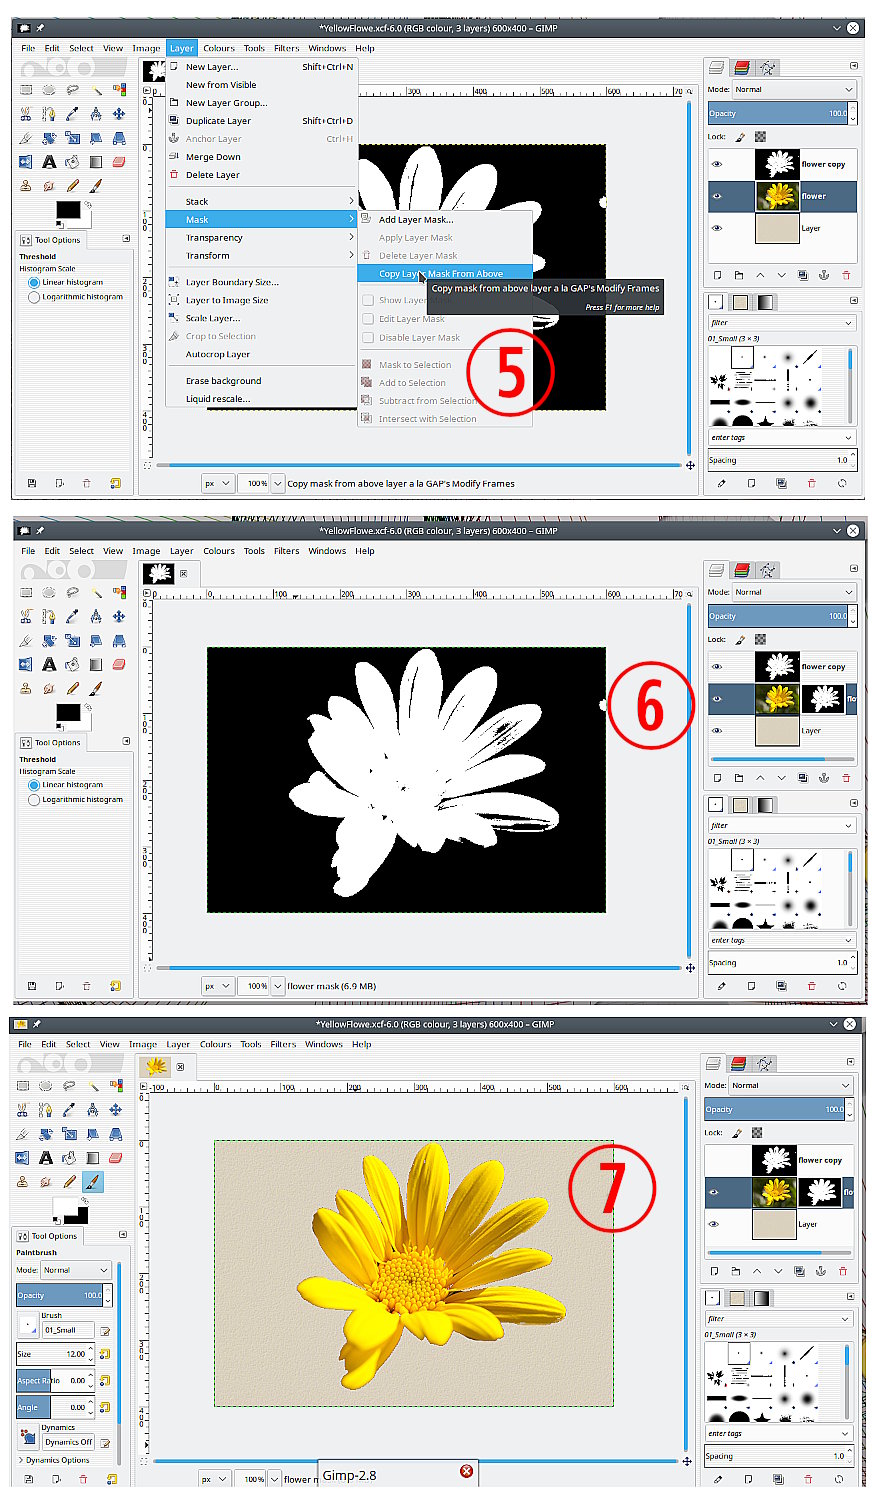Select the Pencil tool in the yellow-flower window
Image resolution: width=891 pixels, height=1500 pixels.
69,1182
